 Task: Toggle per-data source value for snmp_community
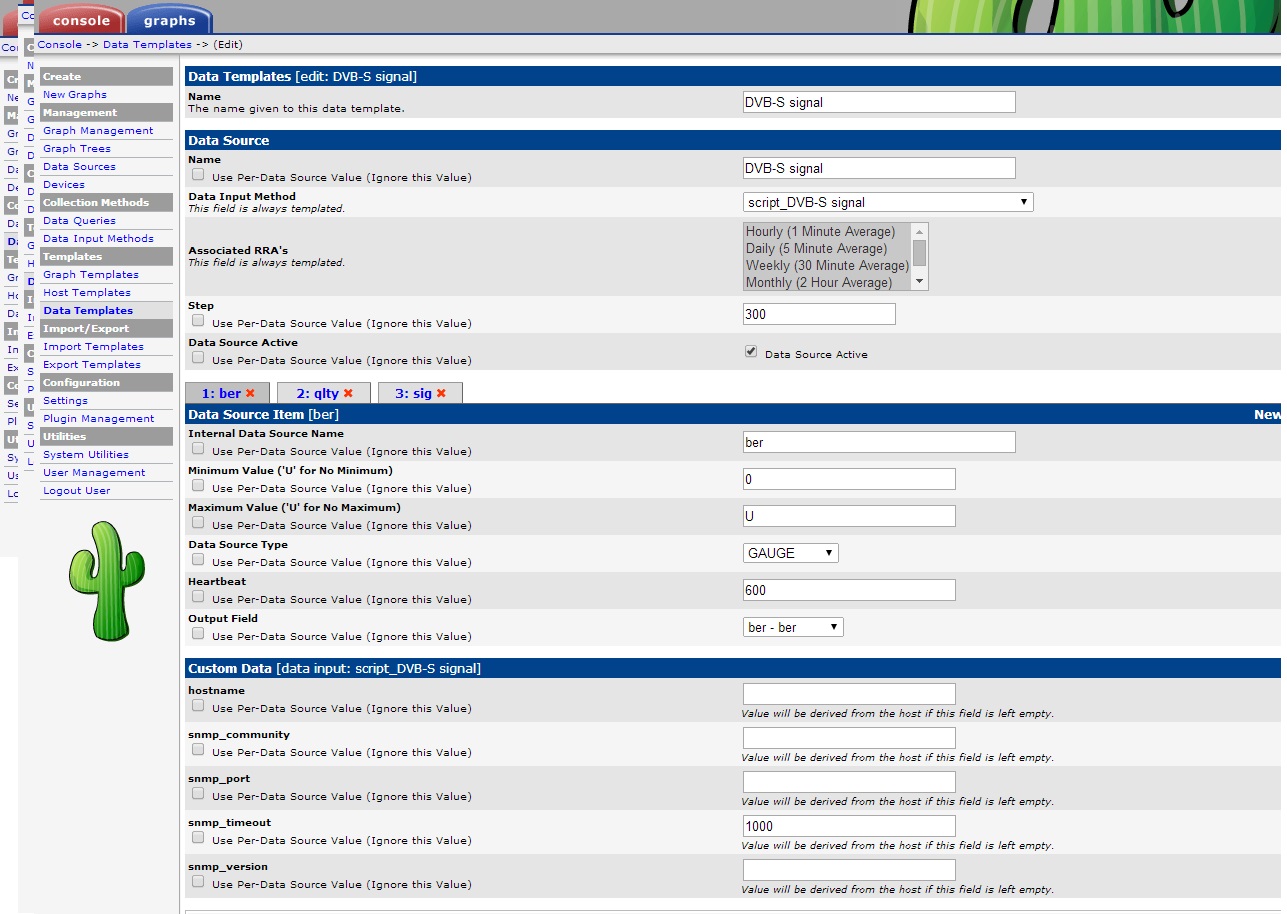(x=198, y=750)
